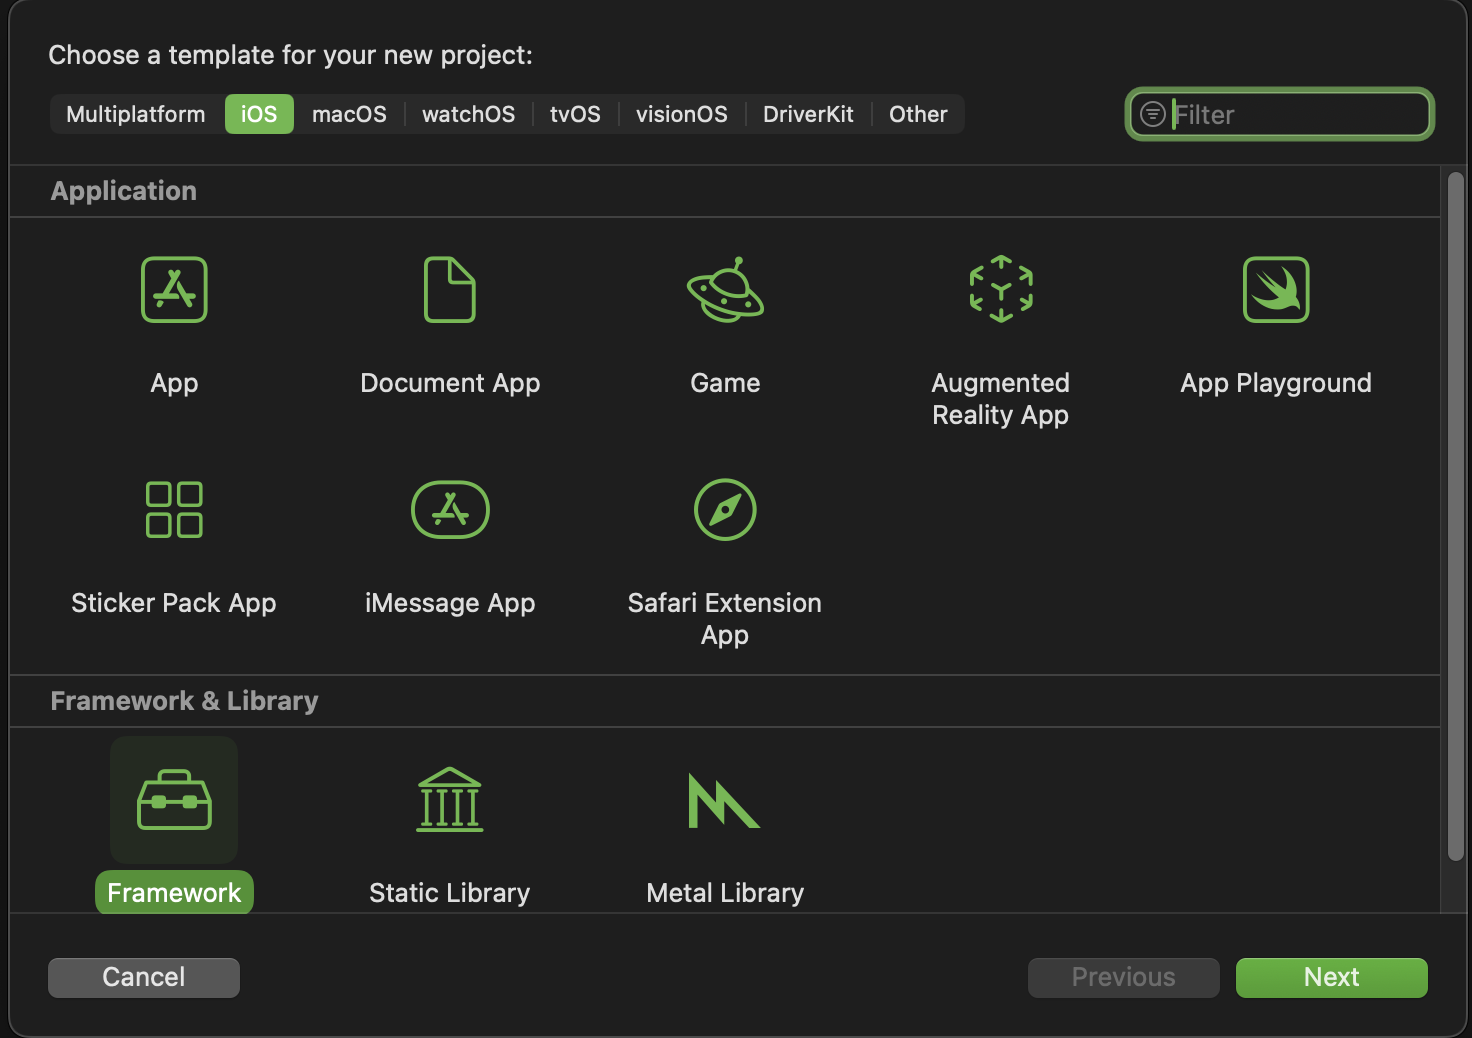Choose the App Playground Swift icon

[1276, 290]
